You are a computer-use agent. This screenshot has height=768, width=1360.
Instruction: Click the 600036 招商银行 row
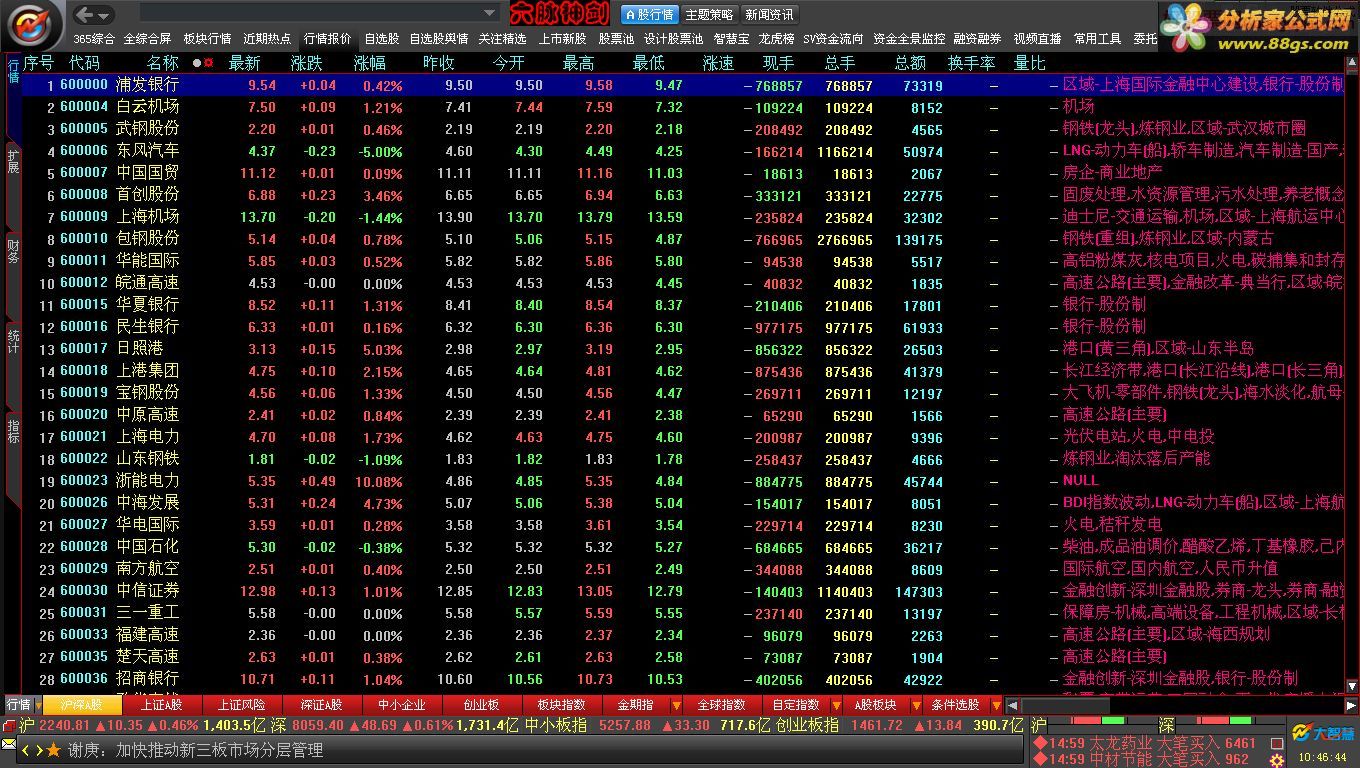(683, 679)
